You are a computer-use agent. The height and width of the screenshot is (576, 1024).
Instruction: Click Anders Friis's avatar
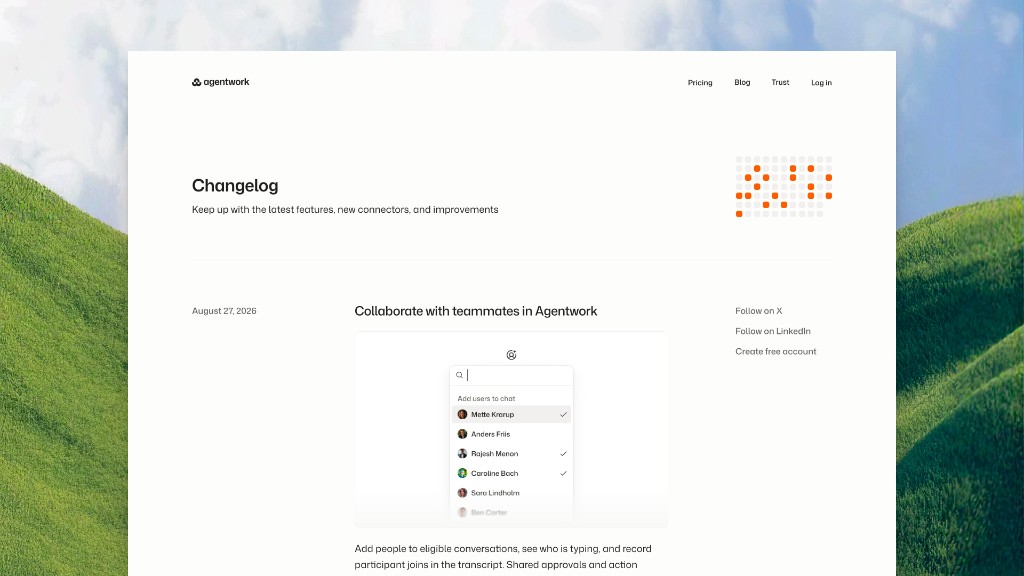click(462, 434)
